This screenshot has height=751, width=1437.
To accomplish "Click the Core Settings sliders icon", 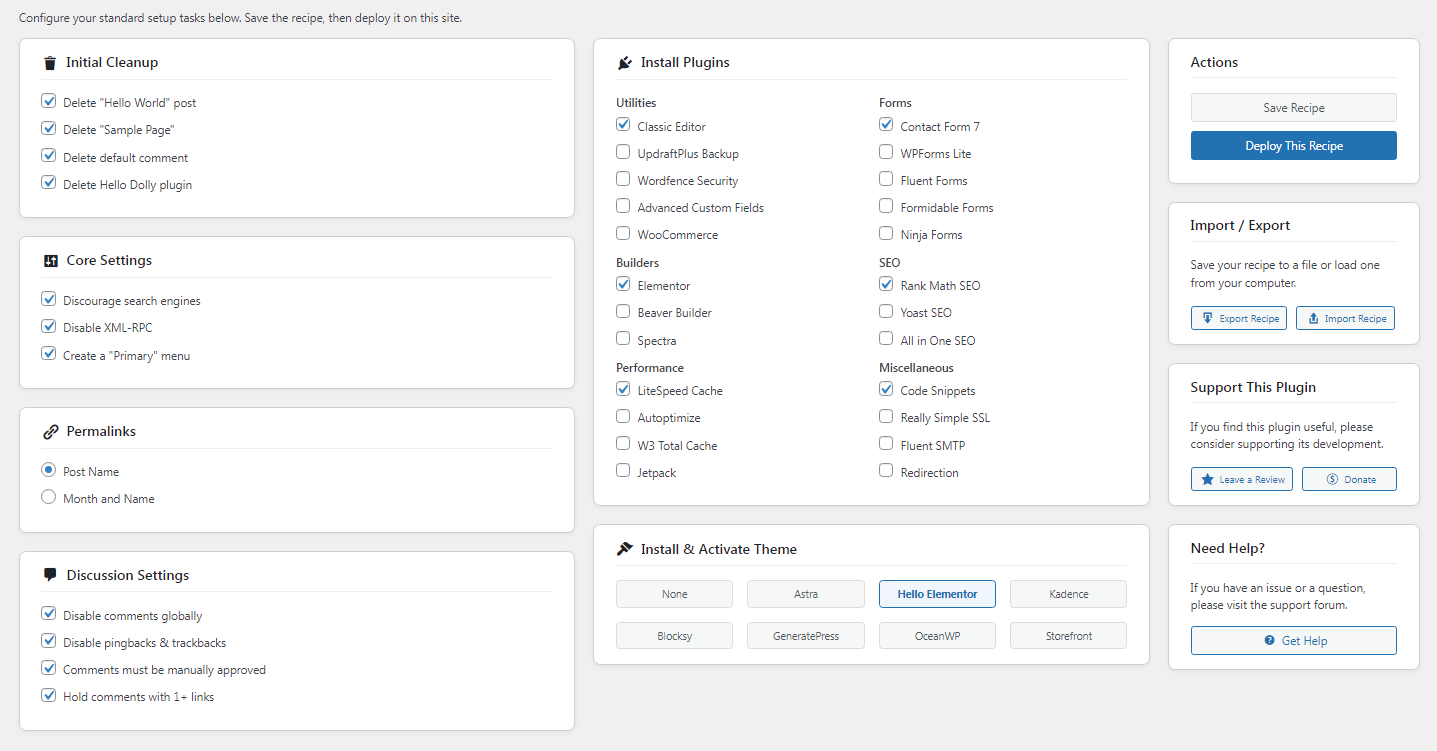I will pos(50,261).
